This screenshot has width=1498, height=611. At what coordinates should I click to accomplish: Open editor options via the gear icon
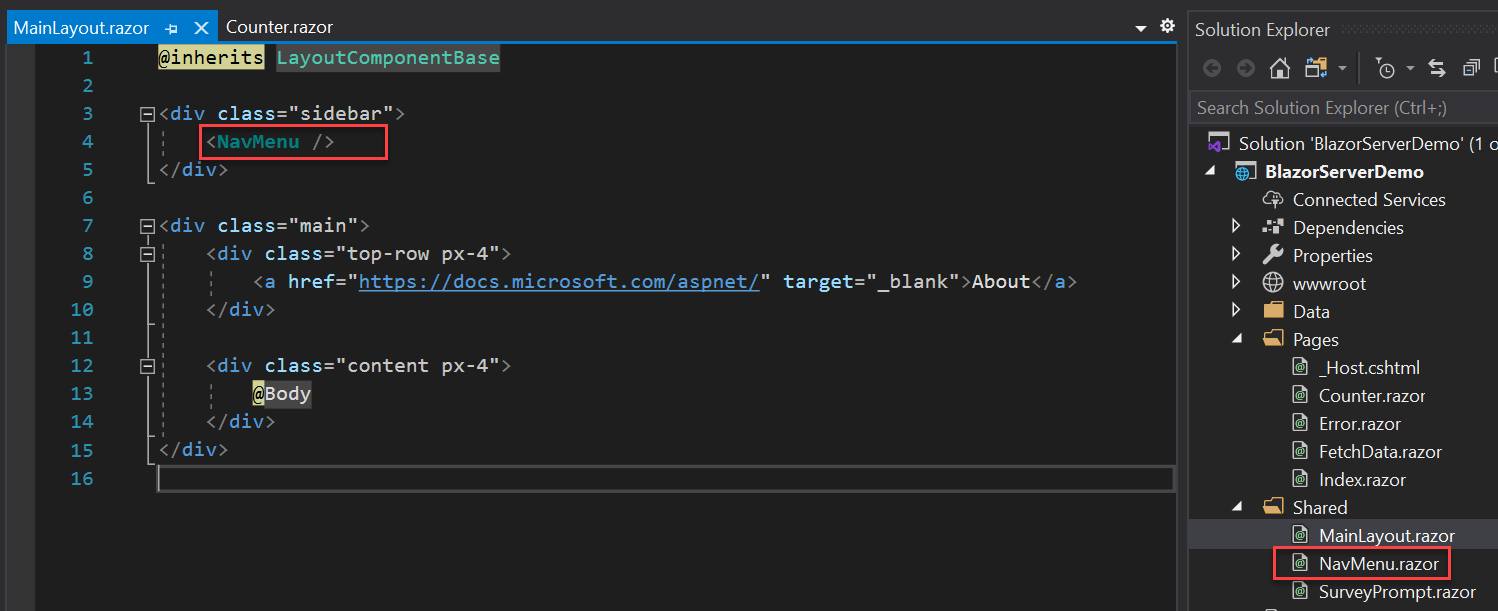click(1167, 26)
